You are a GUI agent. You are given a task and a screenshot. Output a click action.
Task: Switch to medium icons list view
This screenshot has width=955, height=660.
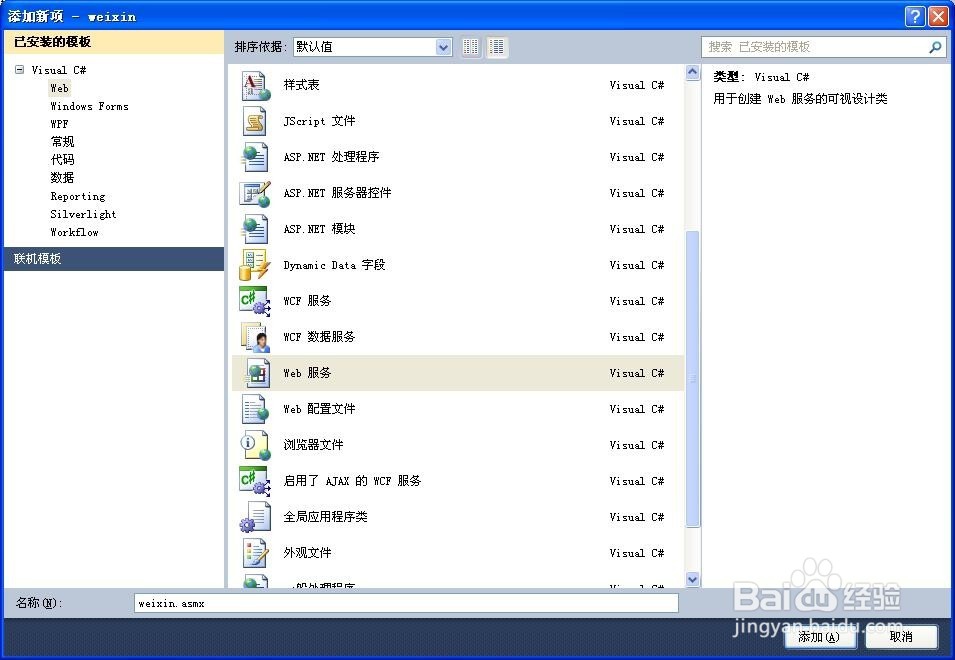coord(496,47)
